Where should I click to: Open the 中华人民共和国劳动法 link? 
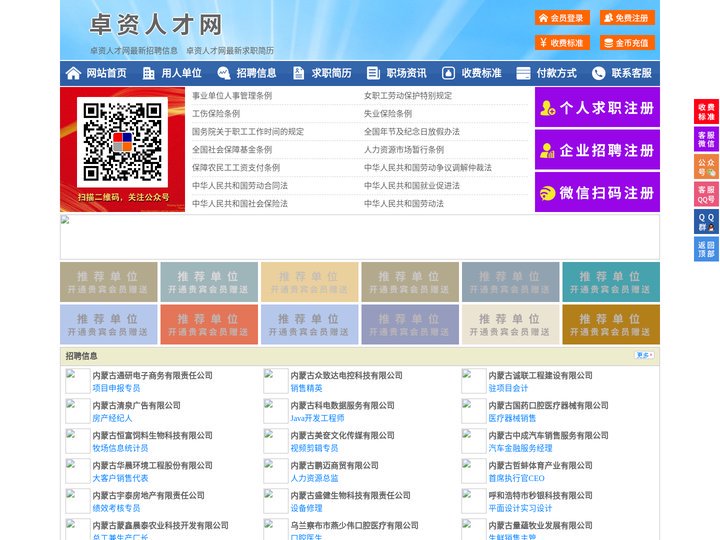pos(404,203)
